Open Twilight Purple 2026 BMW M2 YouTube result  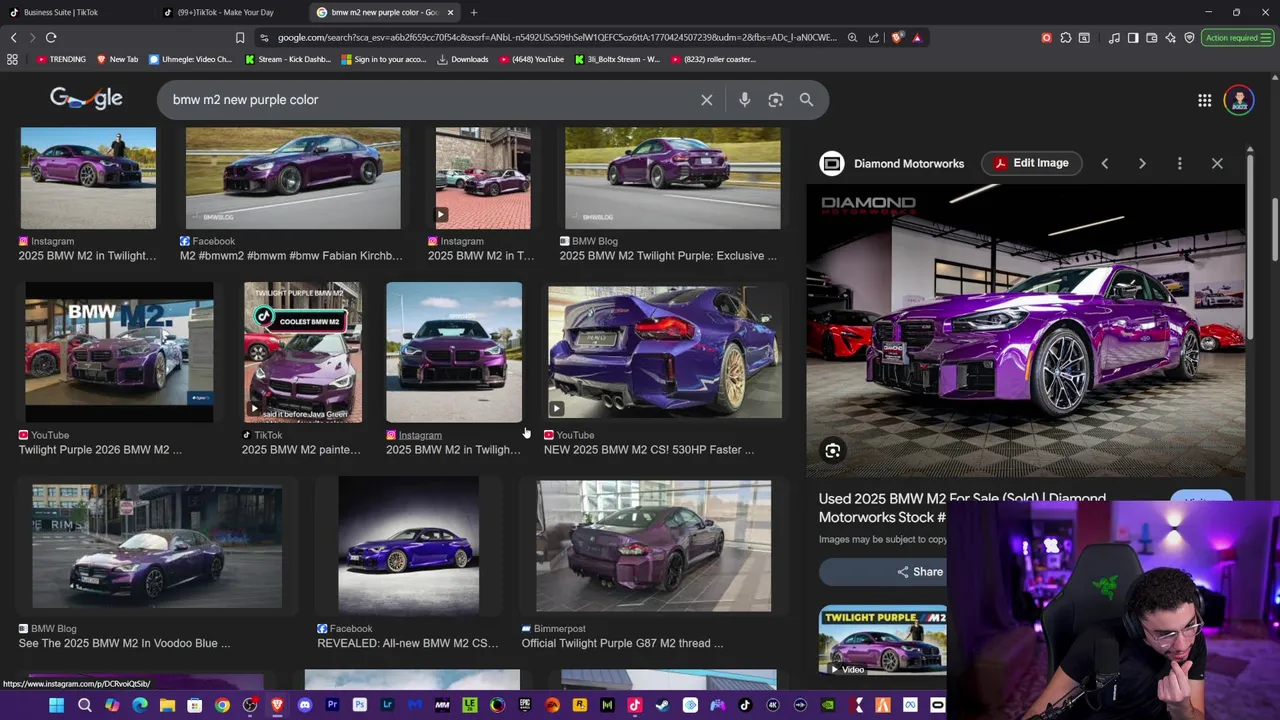click(x=119, y=352)
